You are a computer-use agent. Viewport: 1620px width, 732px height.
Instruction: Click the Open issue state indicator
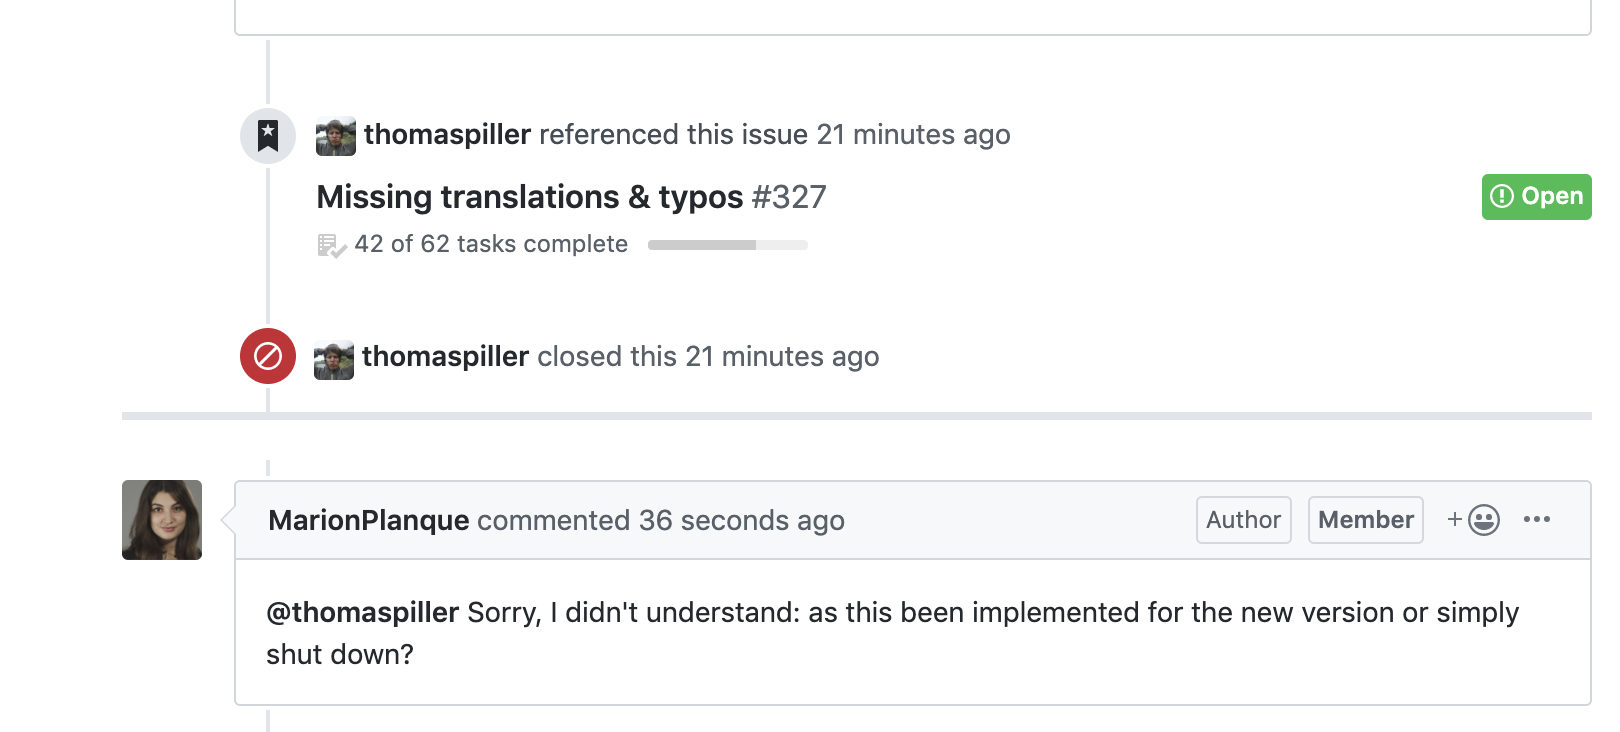(1536, 196)
